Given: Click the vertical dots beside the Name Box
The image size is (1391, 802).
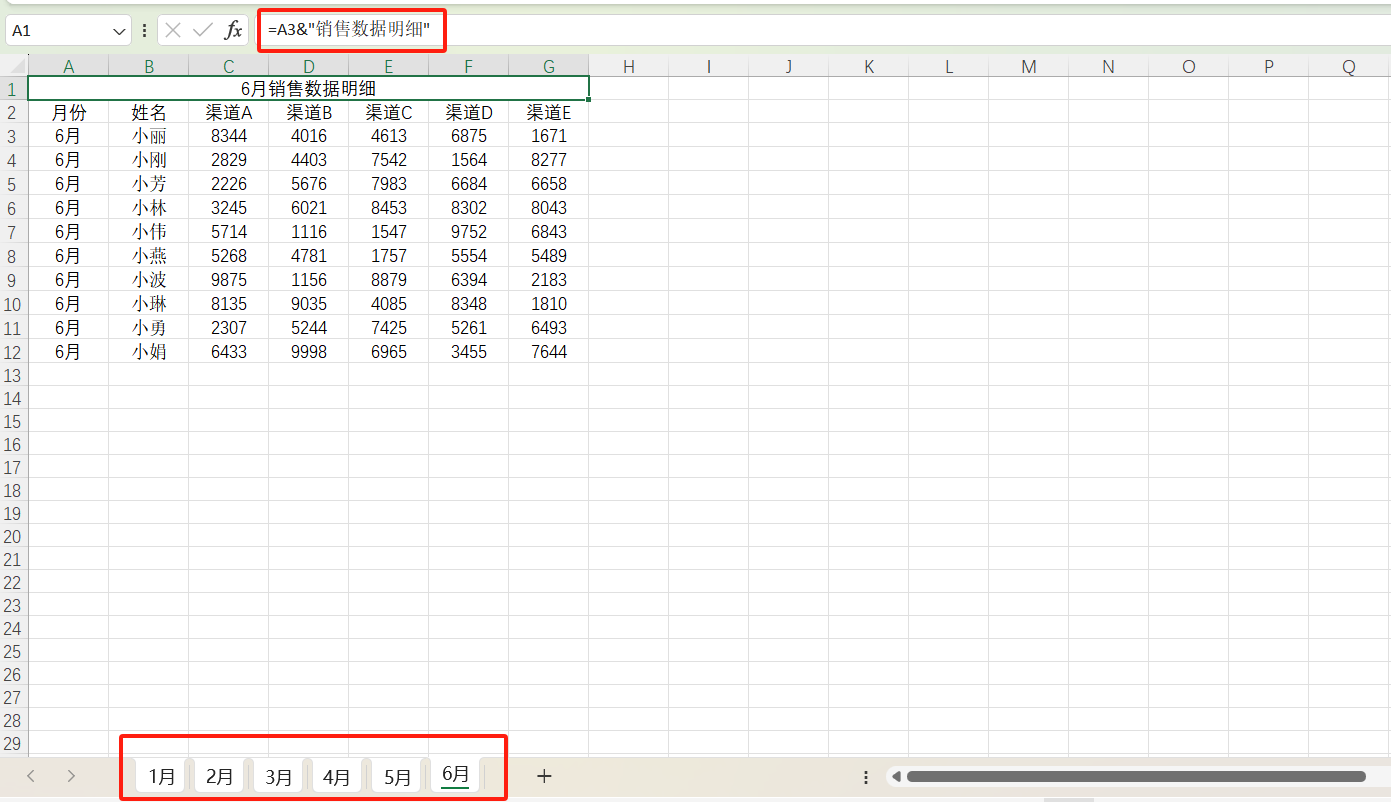Looking at the screenshot, I should click(x=145, y=31).
